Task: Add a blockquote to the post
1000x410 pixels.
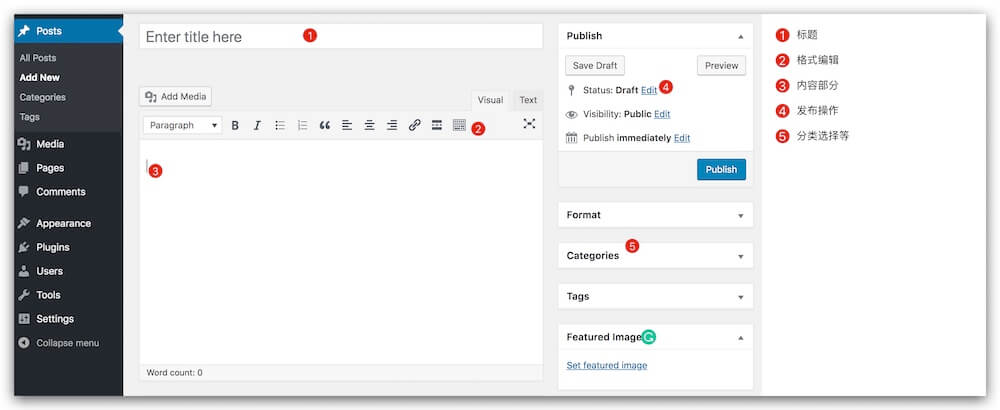Action: pos(324,125)
